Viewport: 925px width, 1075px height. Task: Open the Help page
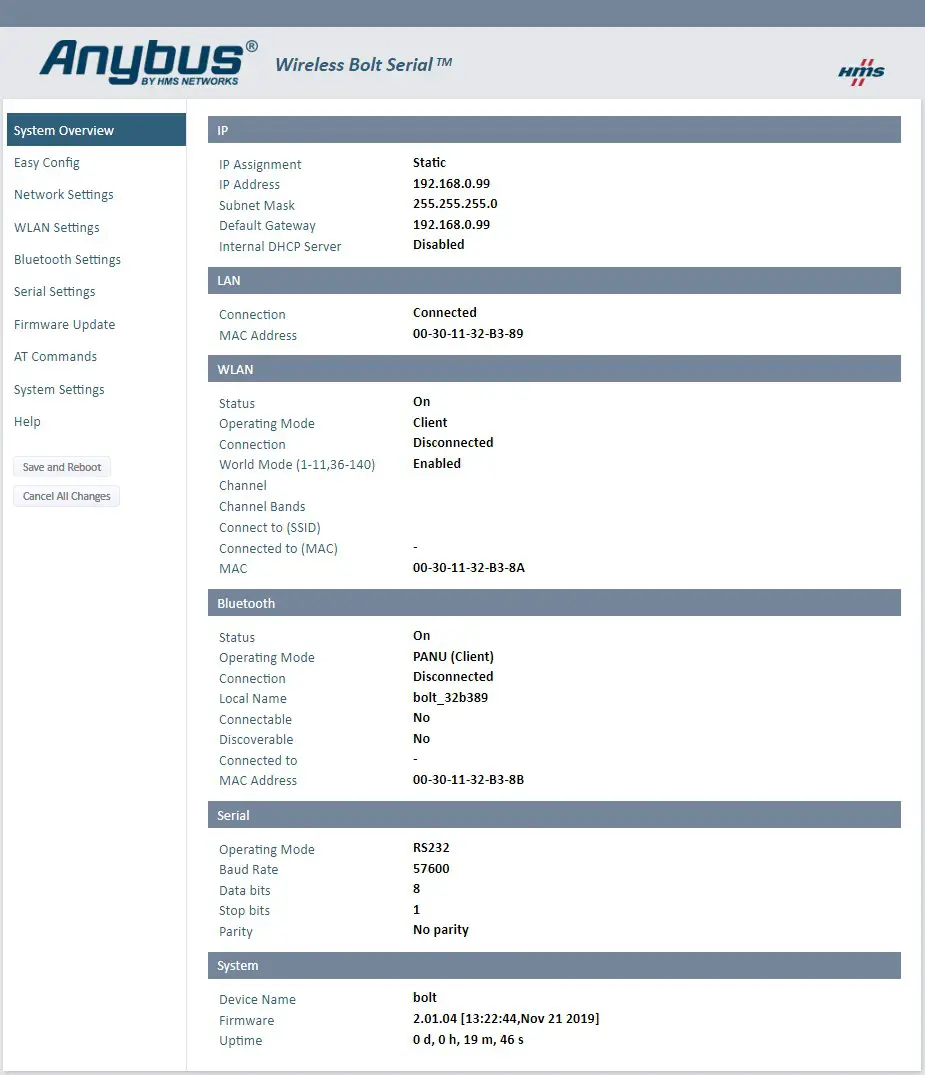pyautogui.click(x=27, y=422)
